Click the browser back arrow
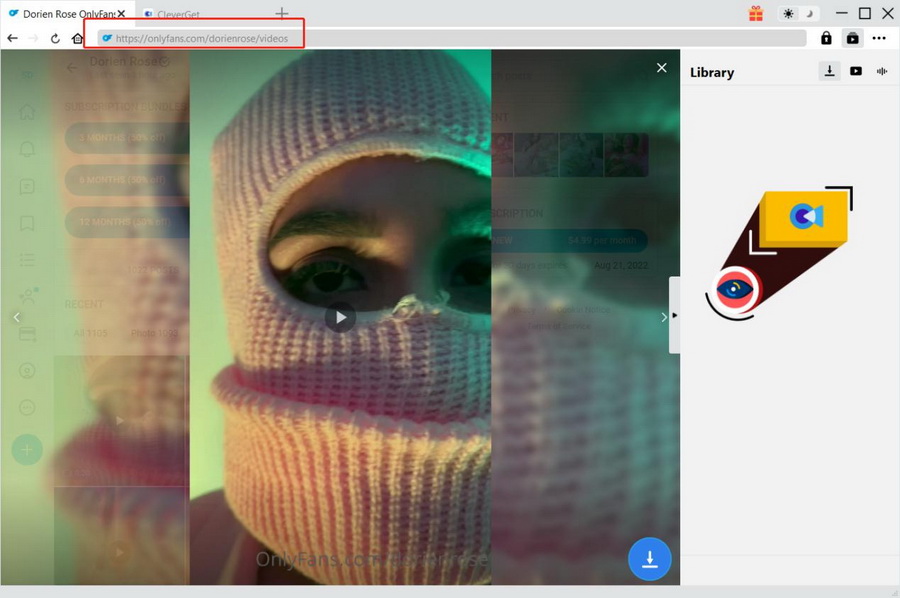This screenshot has height=598, width=900. coord(12,38)
